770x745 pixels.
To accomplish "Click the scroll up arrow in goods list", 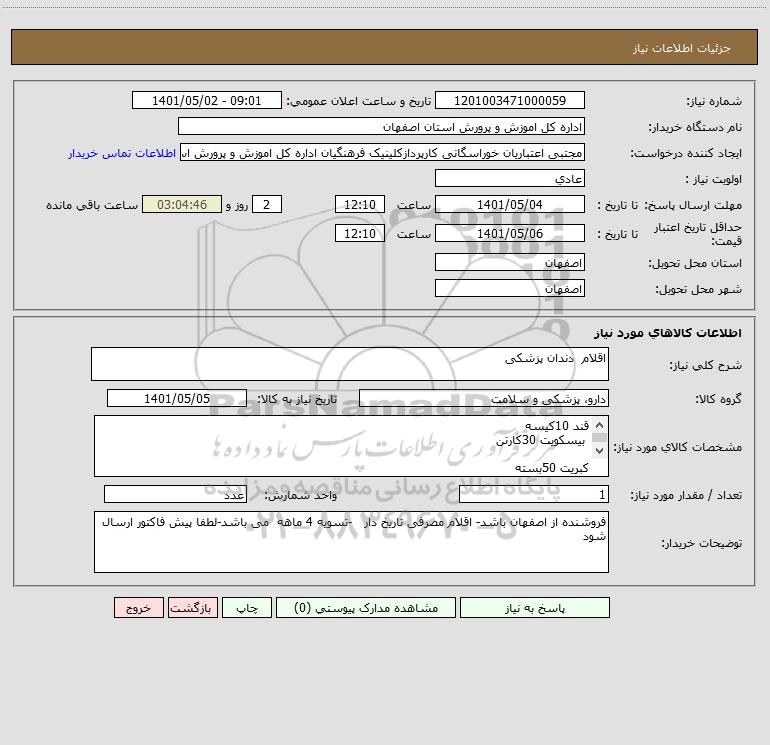I will [x=599, y=425].
